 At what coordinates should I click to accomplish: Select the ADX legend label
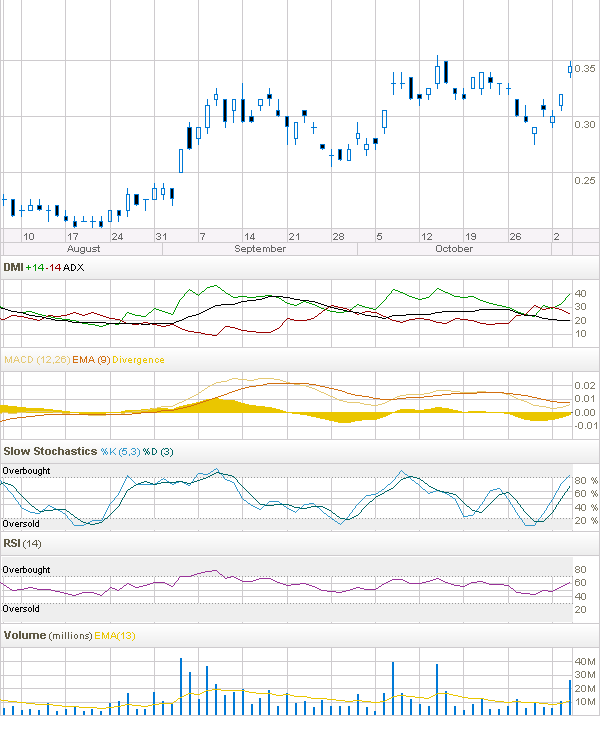coord(75,267)
